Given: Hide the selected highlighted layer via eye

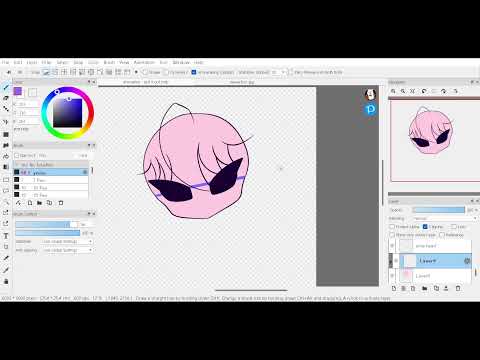Looking at the screenshot, I should pos(395,261).
